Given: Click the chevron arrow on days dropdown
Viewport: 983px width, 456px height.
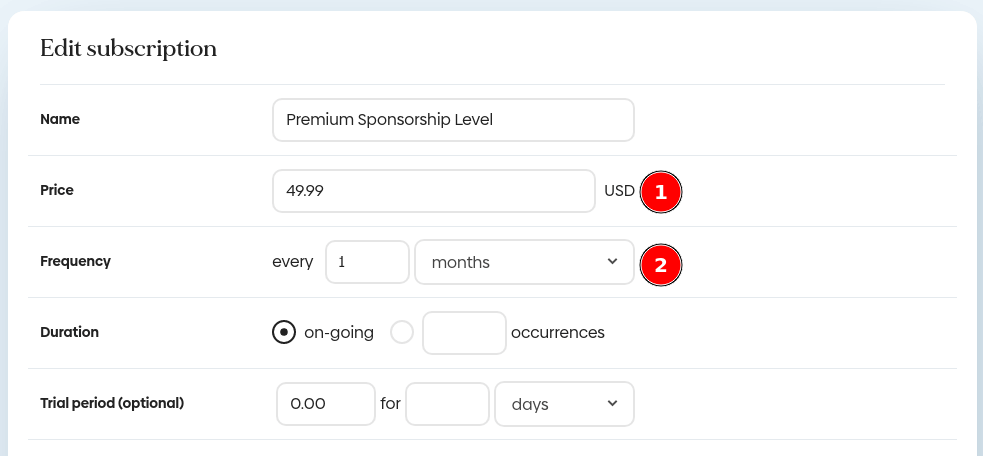Looking at the screenshot, I should pos(612,404).
